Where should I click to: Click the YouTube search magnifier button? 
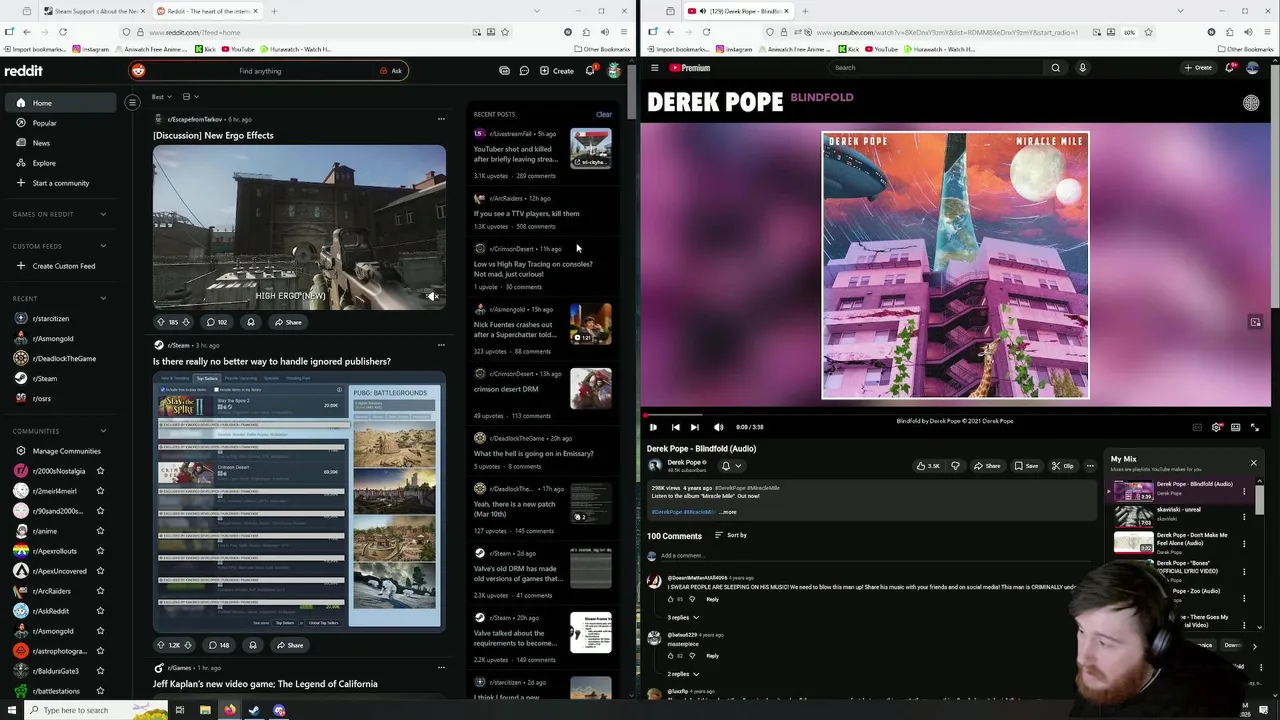coord(1055,68)
